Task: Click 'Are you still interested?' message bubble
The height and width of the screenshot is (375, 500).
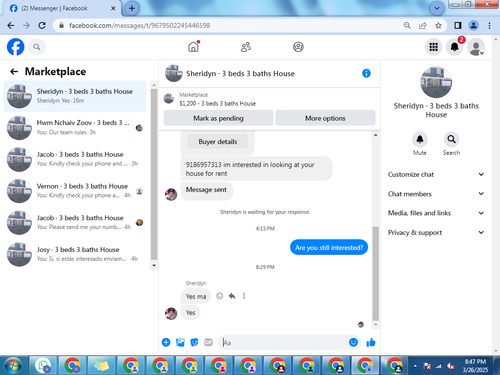Action: click(x=329, y=247)
